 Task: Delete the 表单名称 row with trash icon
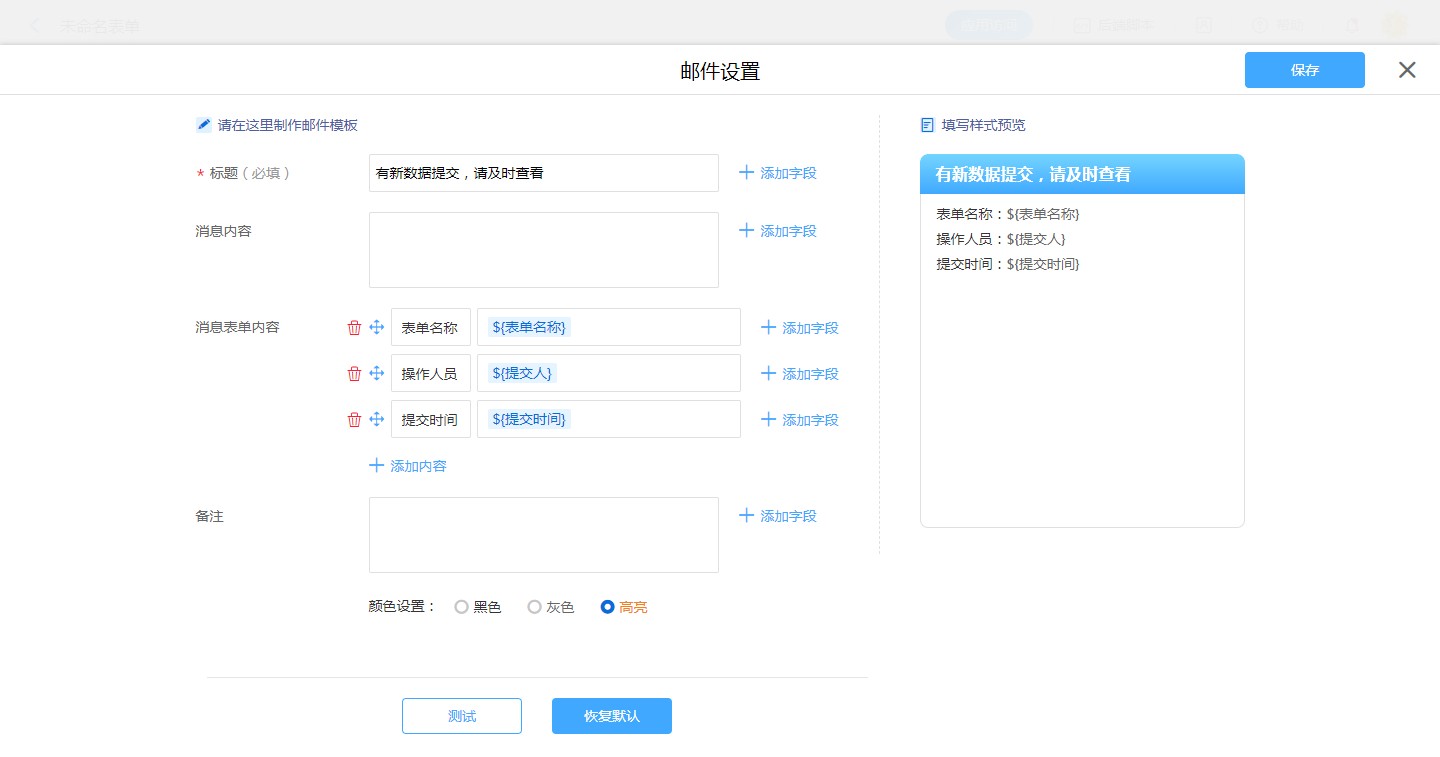click(x=354, y=328)
